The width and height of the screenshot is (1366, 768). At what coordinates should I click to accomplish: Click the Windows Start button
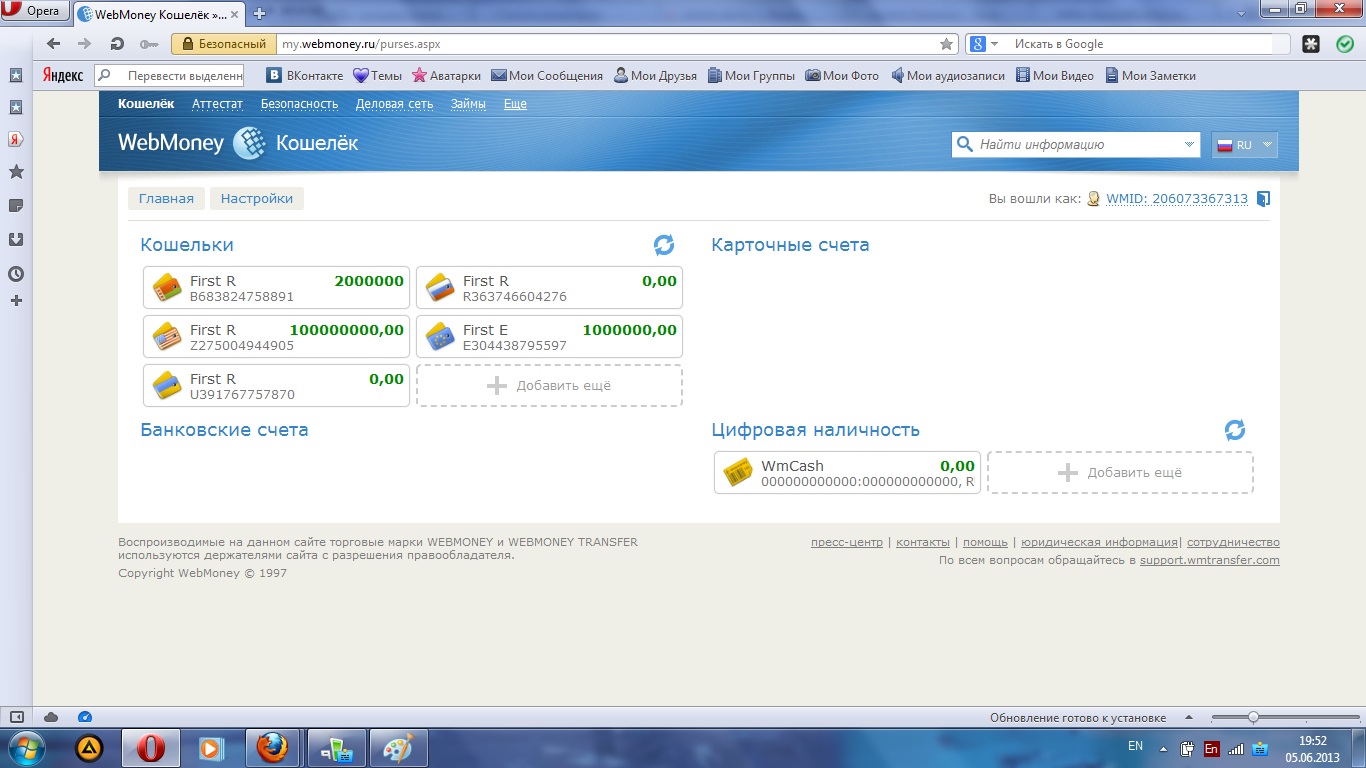[28, 747]
